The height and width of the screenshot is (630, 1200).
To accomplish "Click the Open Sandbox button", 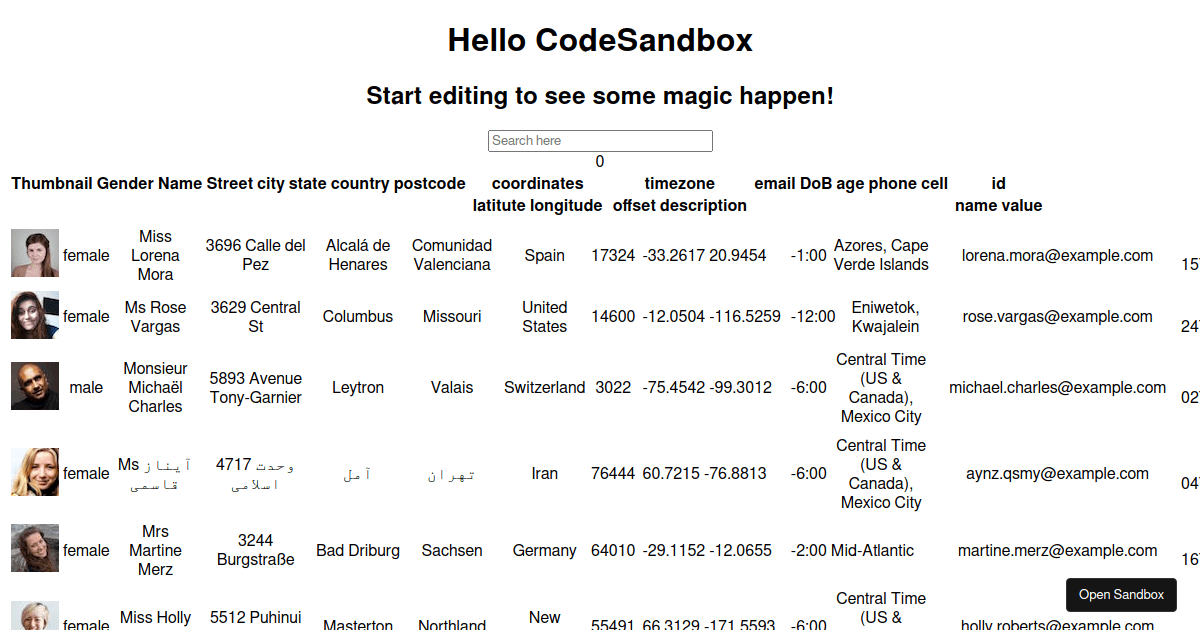I will pyautogui.click(x=1121, y=594).
